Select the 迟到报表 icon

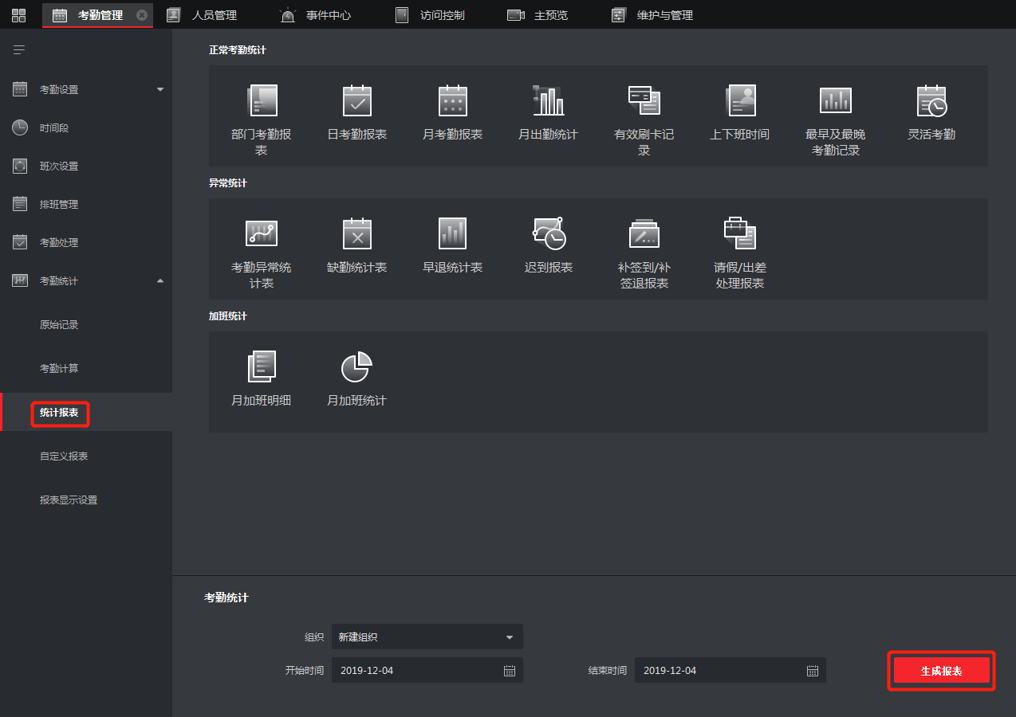548,234
